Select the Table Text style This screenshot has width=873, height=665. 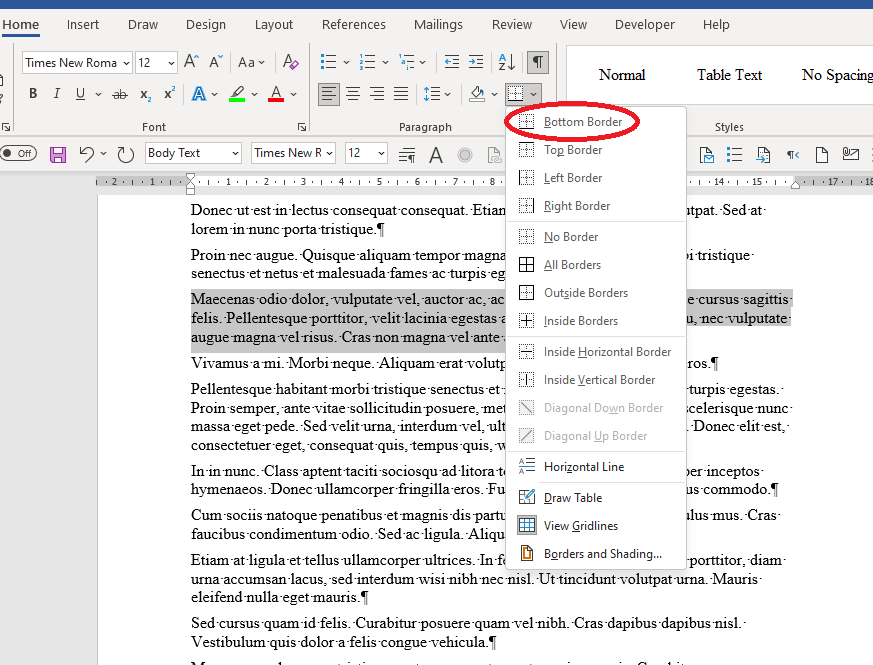729,75
